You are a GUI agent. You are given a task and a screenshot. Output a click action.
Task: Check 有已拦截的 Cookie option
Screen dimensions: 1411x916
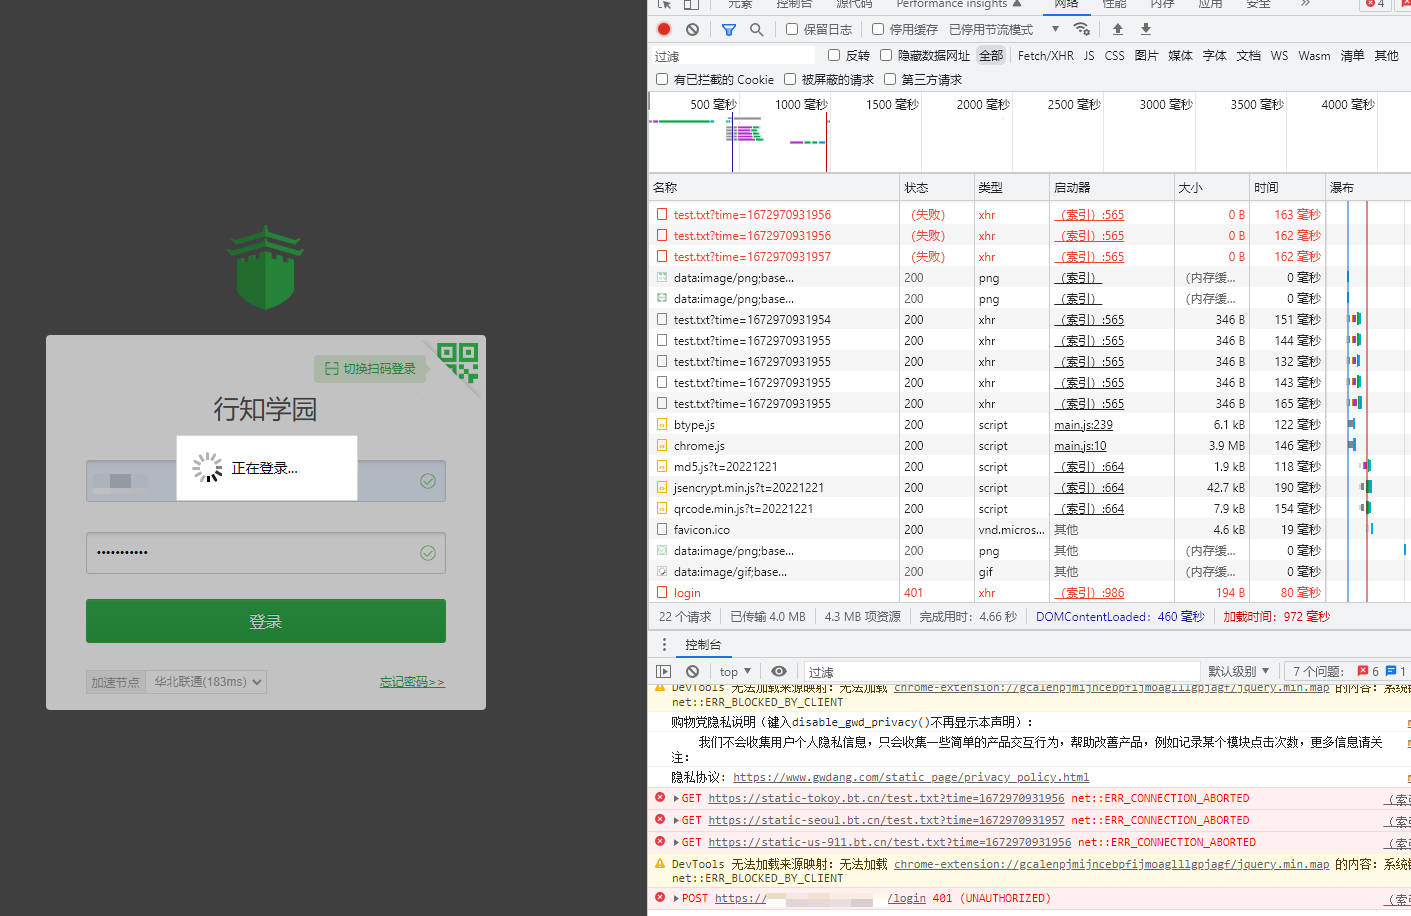point(662,79)
